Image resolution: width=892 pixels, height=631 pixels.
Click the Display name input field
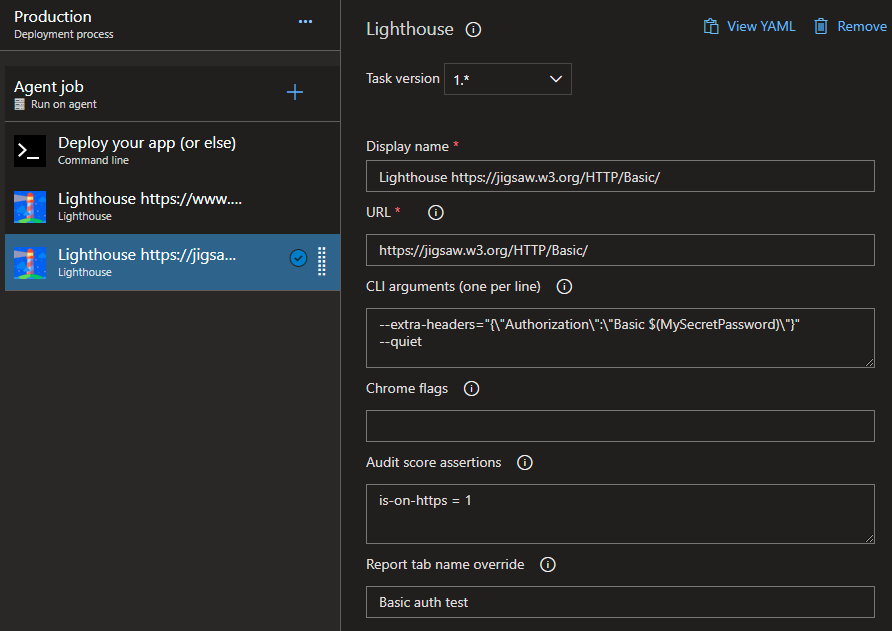620,176
